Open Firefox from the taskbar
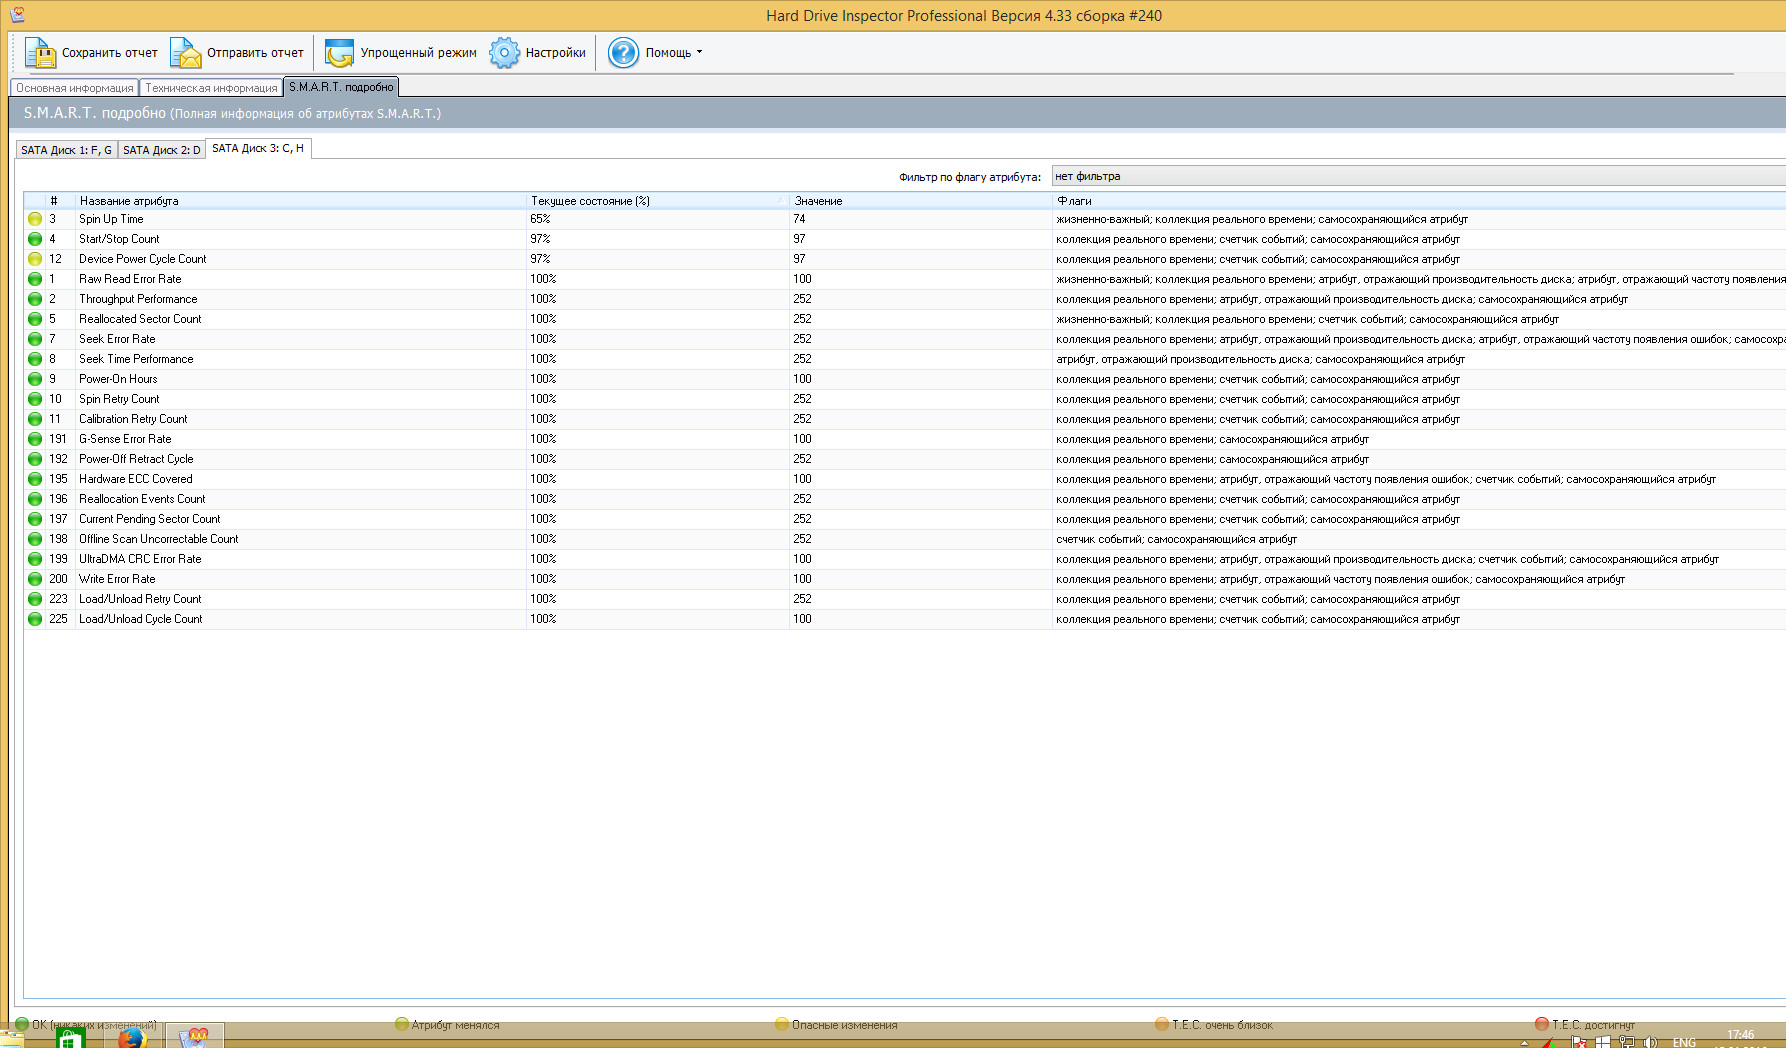1786x1048 pixels. click(132, 1037)
